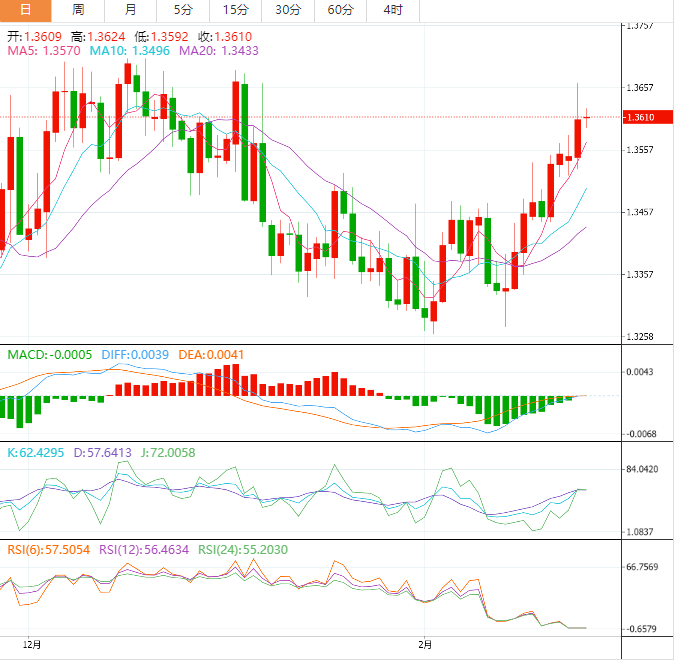
Task: Click the MACD:-0.0005 indicator label
Action: point(50,355)
